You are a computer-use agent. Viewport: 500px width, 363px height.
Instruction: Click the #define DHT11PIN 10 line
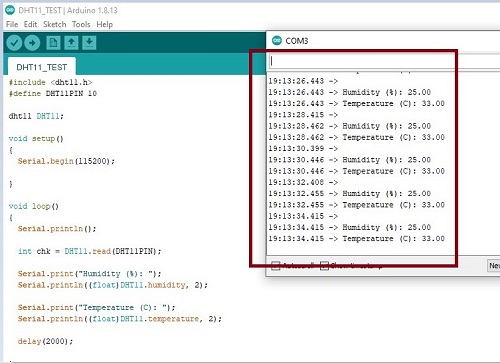click(53, 94)
